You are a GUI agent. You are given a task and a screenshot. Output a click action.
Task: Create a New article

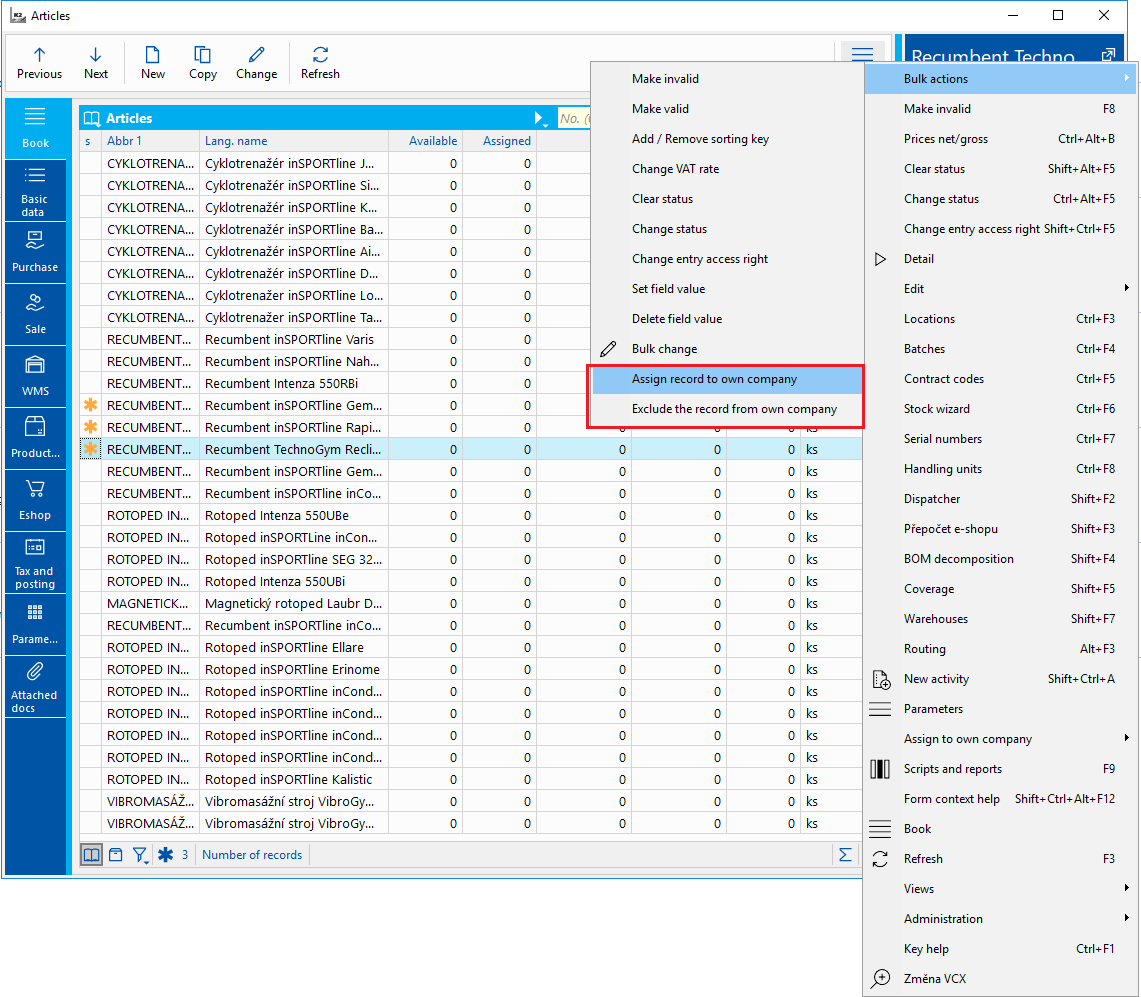point(153,63)
